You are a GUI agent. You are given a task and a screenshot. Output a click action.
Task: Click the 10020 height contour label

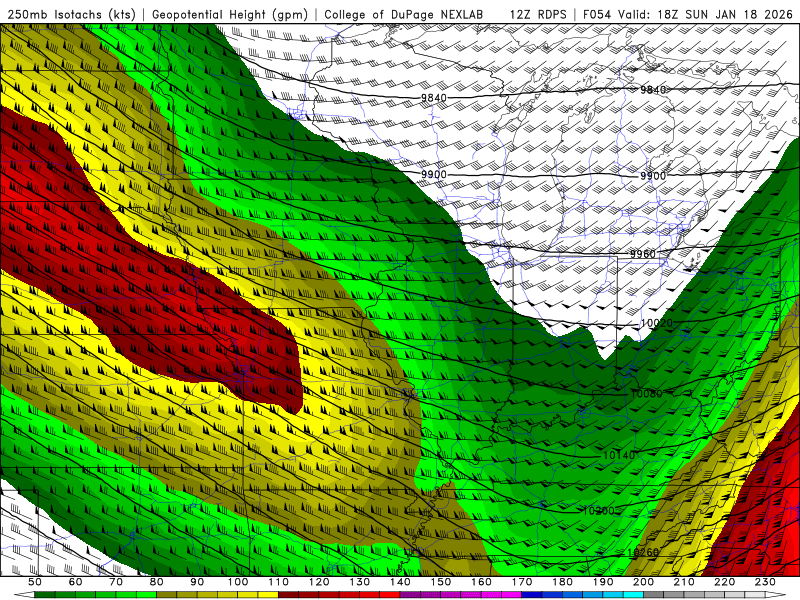pos(657,323)
